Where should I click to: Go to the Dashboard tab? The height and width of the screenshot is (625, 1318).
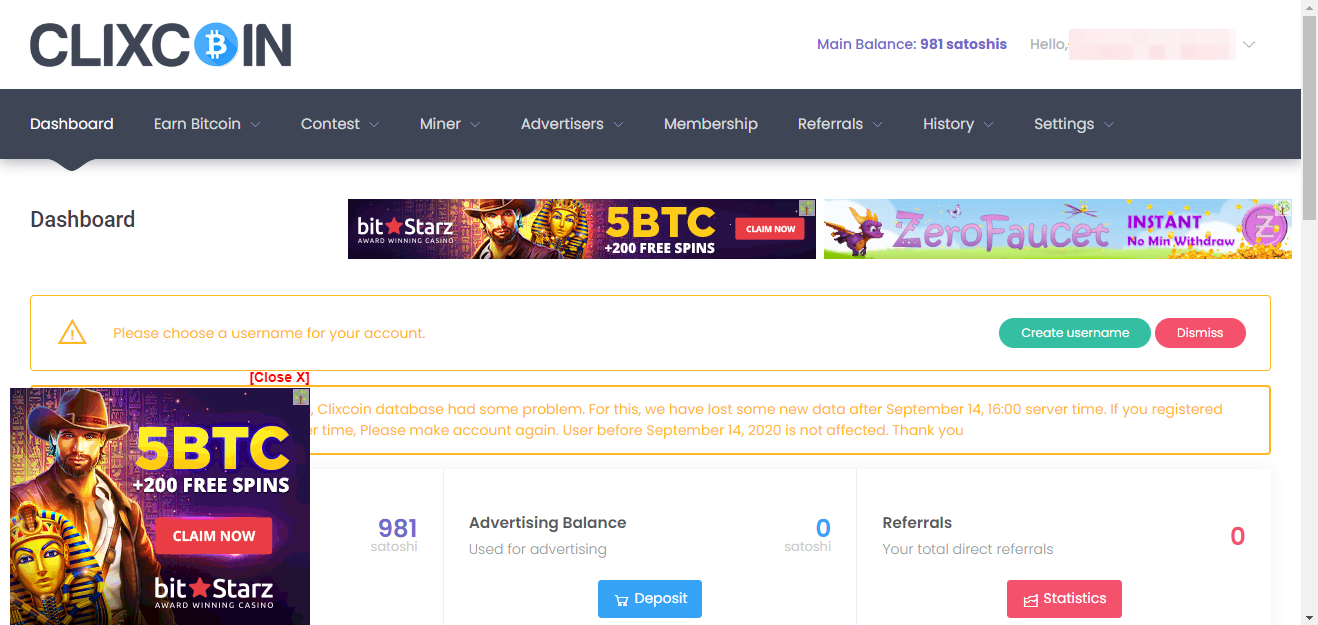pos(72,124)
